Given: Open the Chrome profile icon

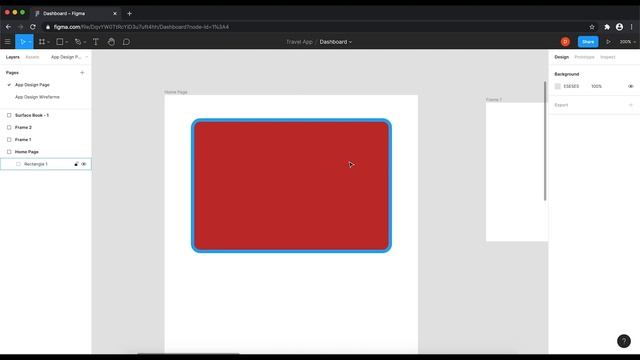Looking at the screenshot, I should tap(619, 27).
